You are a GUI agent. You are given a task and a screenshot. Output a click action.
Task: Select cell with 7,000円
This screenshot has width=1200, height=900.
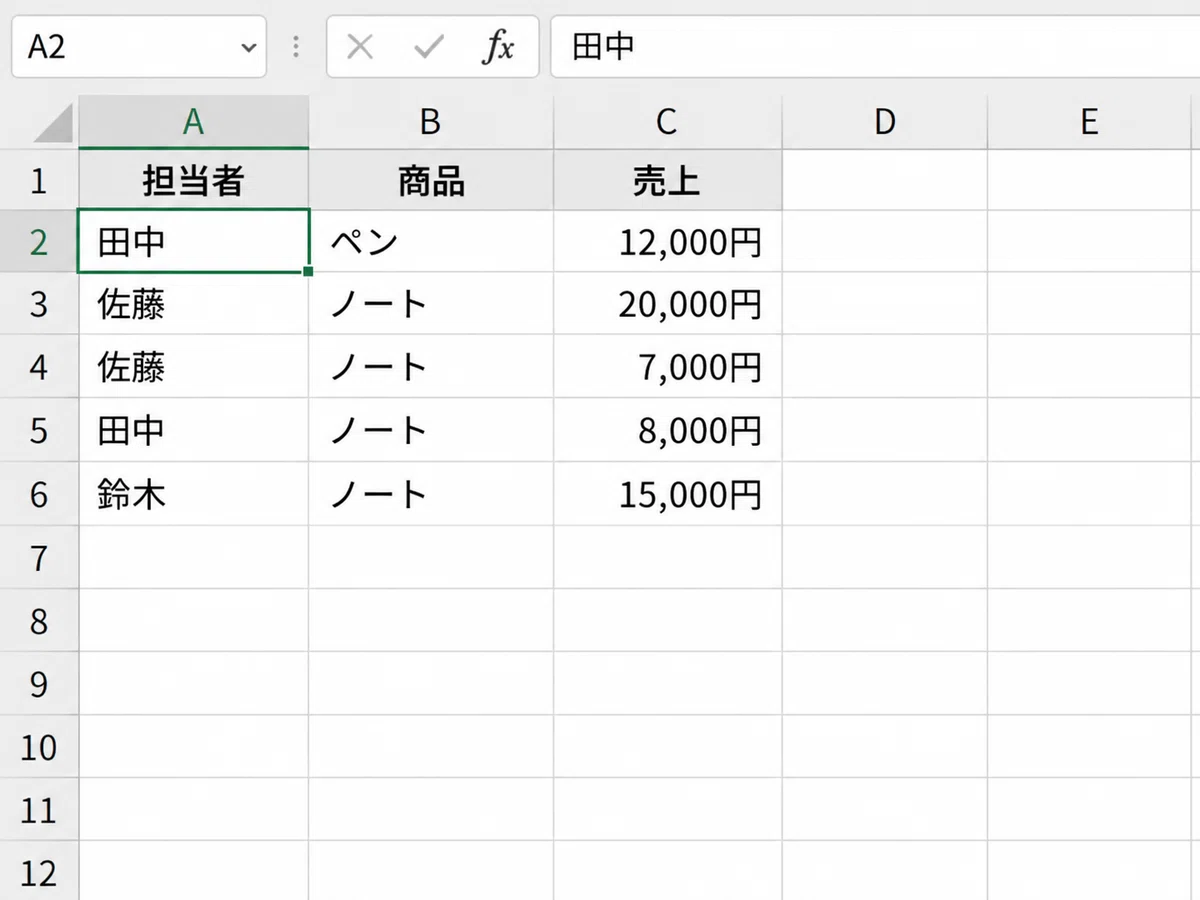(668, 367)
